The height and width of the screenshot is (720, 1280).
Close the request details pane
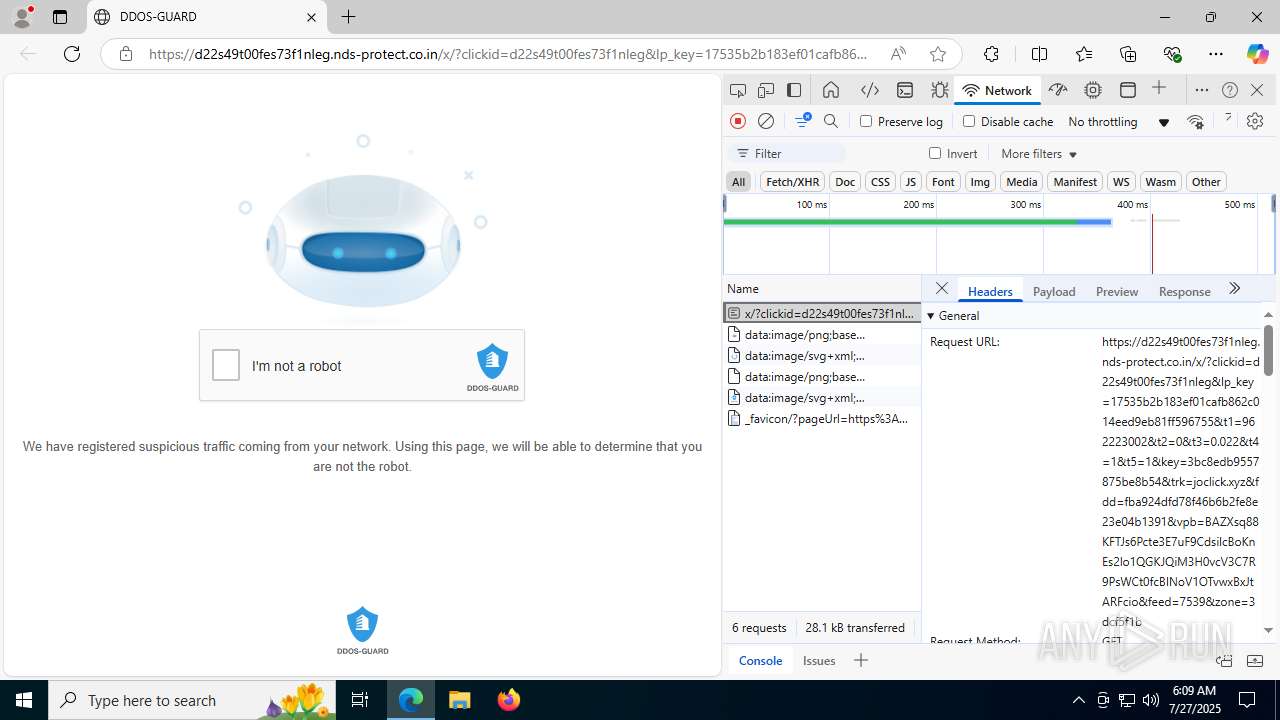(941, 289)
